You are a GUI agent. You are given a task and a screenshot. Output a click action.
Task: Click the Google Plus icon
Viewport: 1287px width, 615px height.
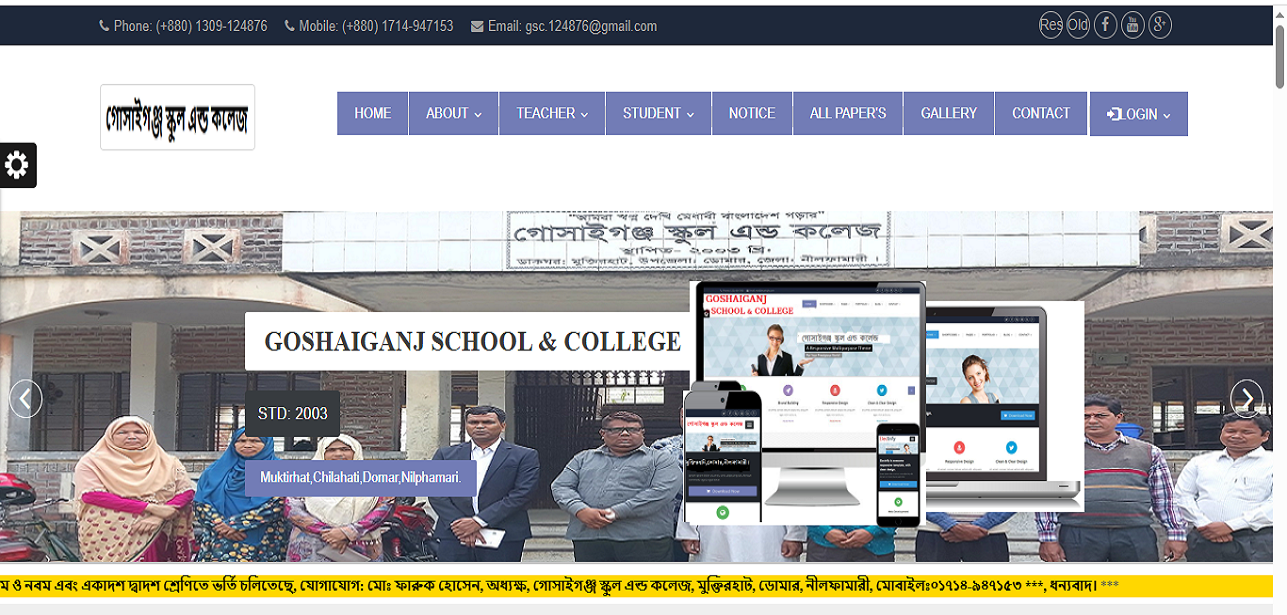tap(1159, 25)
